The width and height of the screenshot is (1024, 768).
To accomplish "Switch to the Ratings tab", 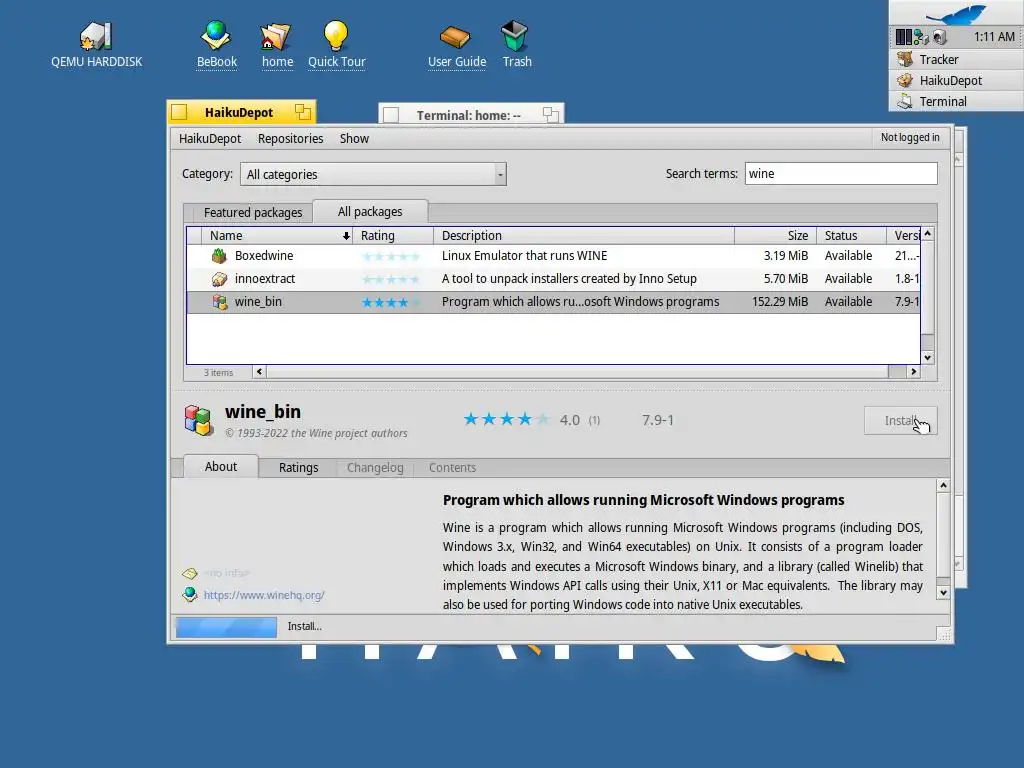I will click(x=298, y=468).
